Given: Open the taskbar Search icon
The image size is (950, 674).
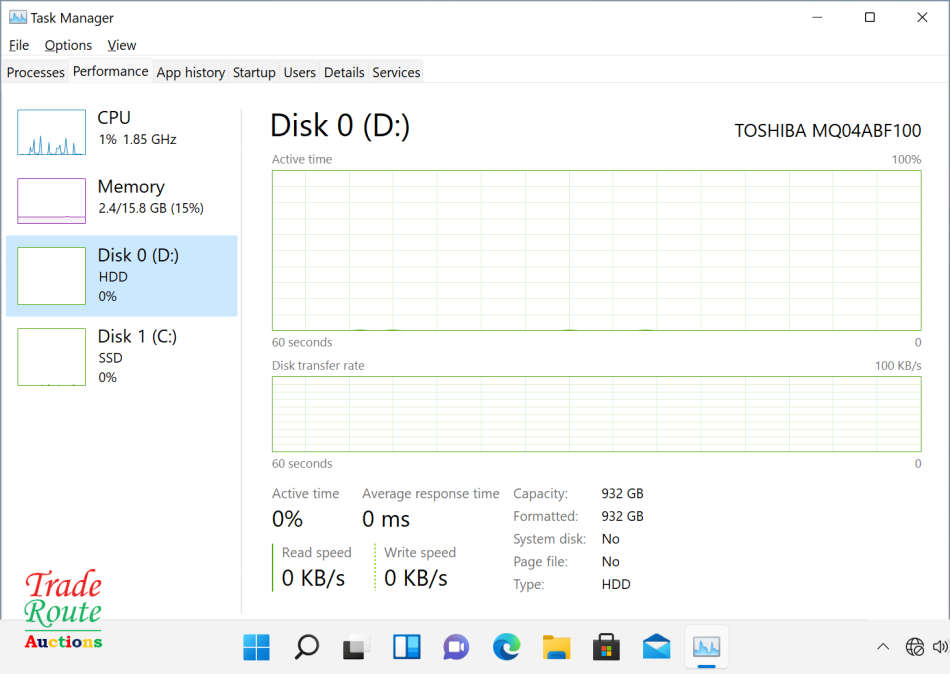Looking at the screenshot, I should click(306, 647).
